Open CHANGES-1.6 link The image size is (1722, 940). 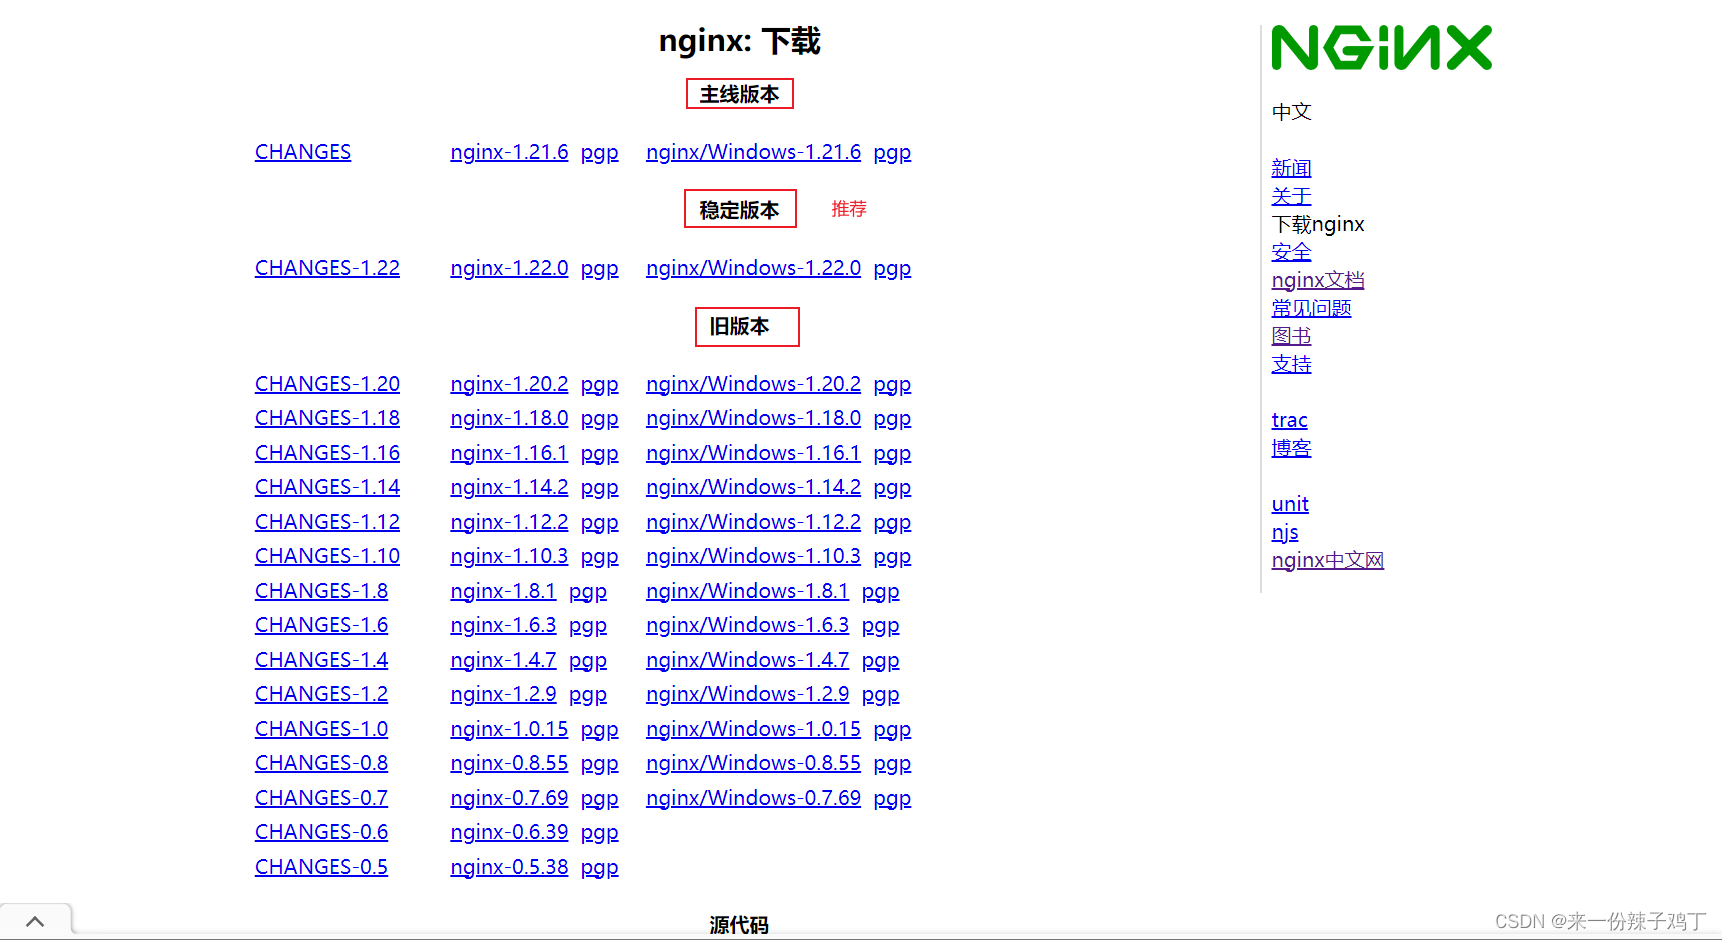click(x=321, y=625)
